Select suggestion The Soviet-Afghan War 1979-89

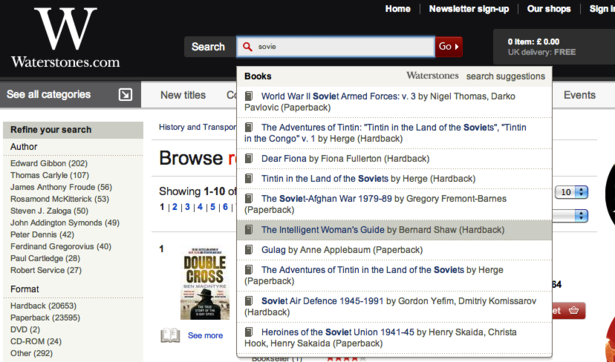[394, 204]
